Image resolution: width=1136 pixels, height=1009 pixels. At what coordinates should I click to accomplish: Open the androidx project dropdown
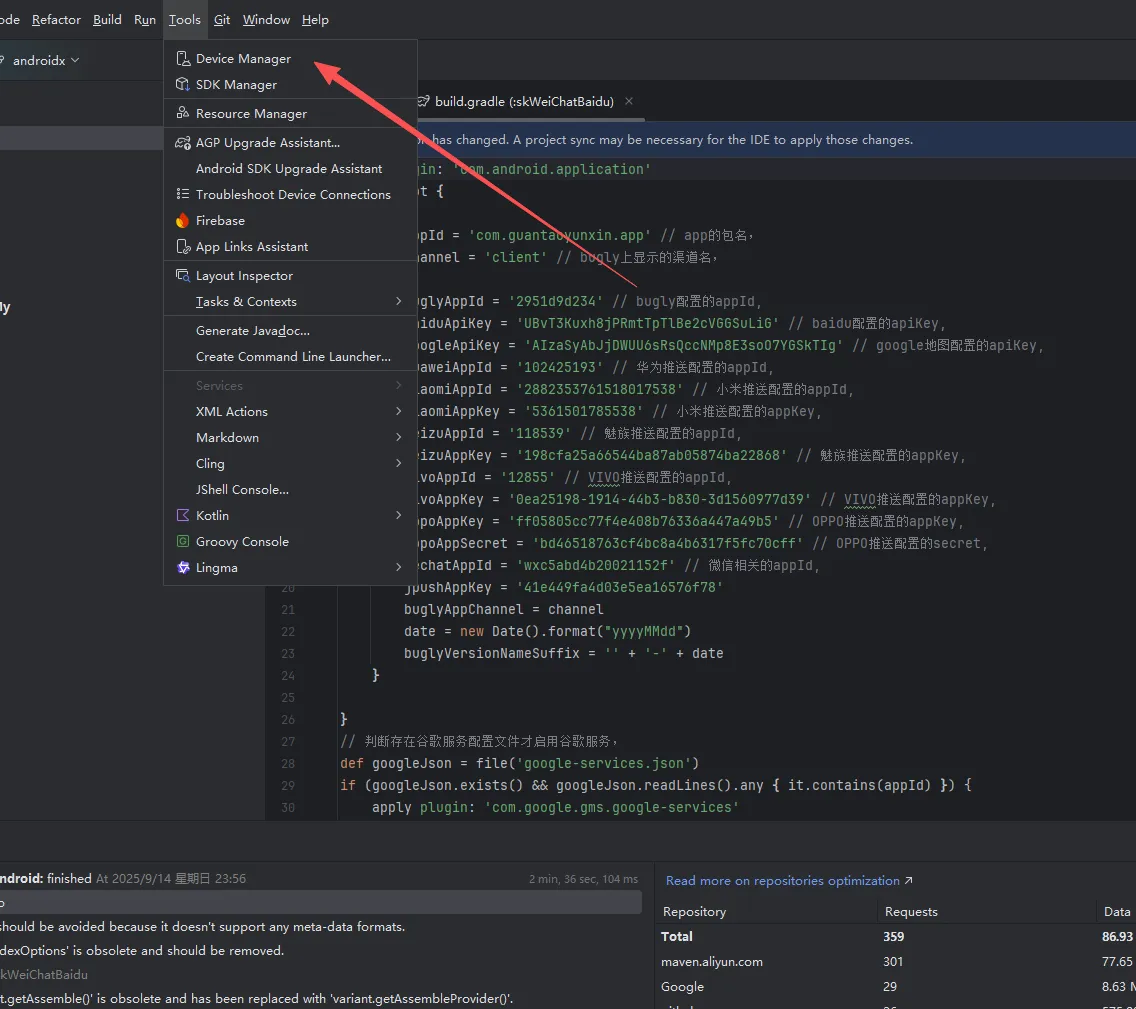pos(45,61)
